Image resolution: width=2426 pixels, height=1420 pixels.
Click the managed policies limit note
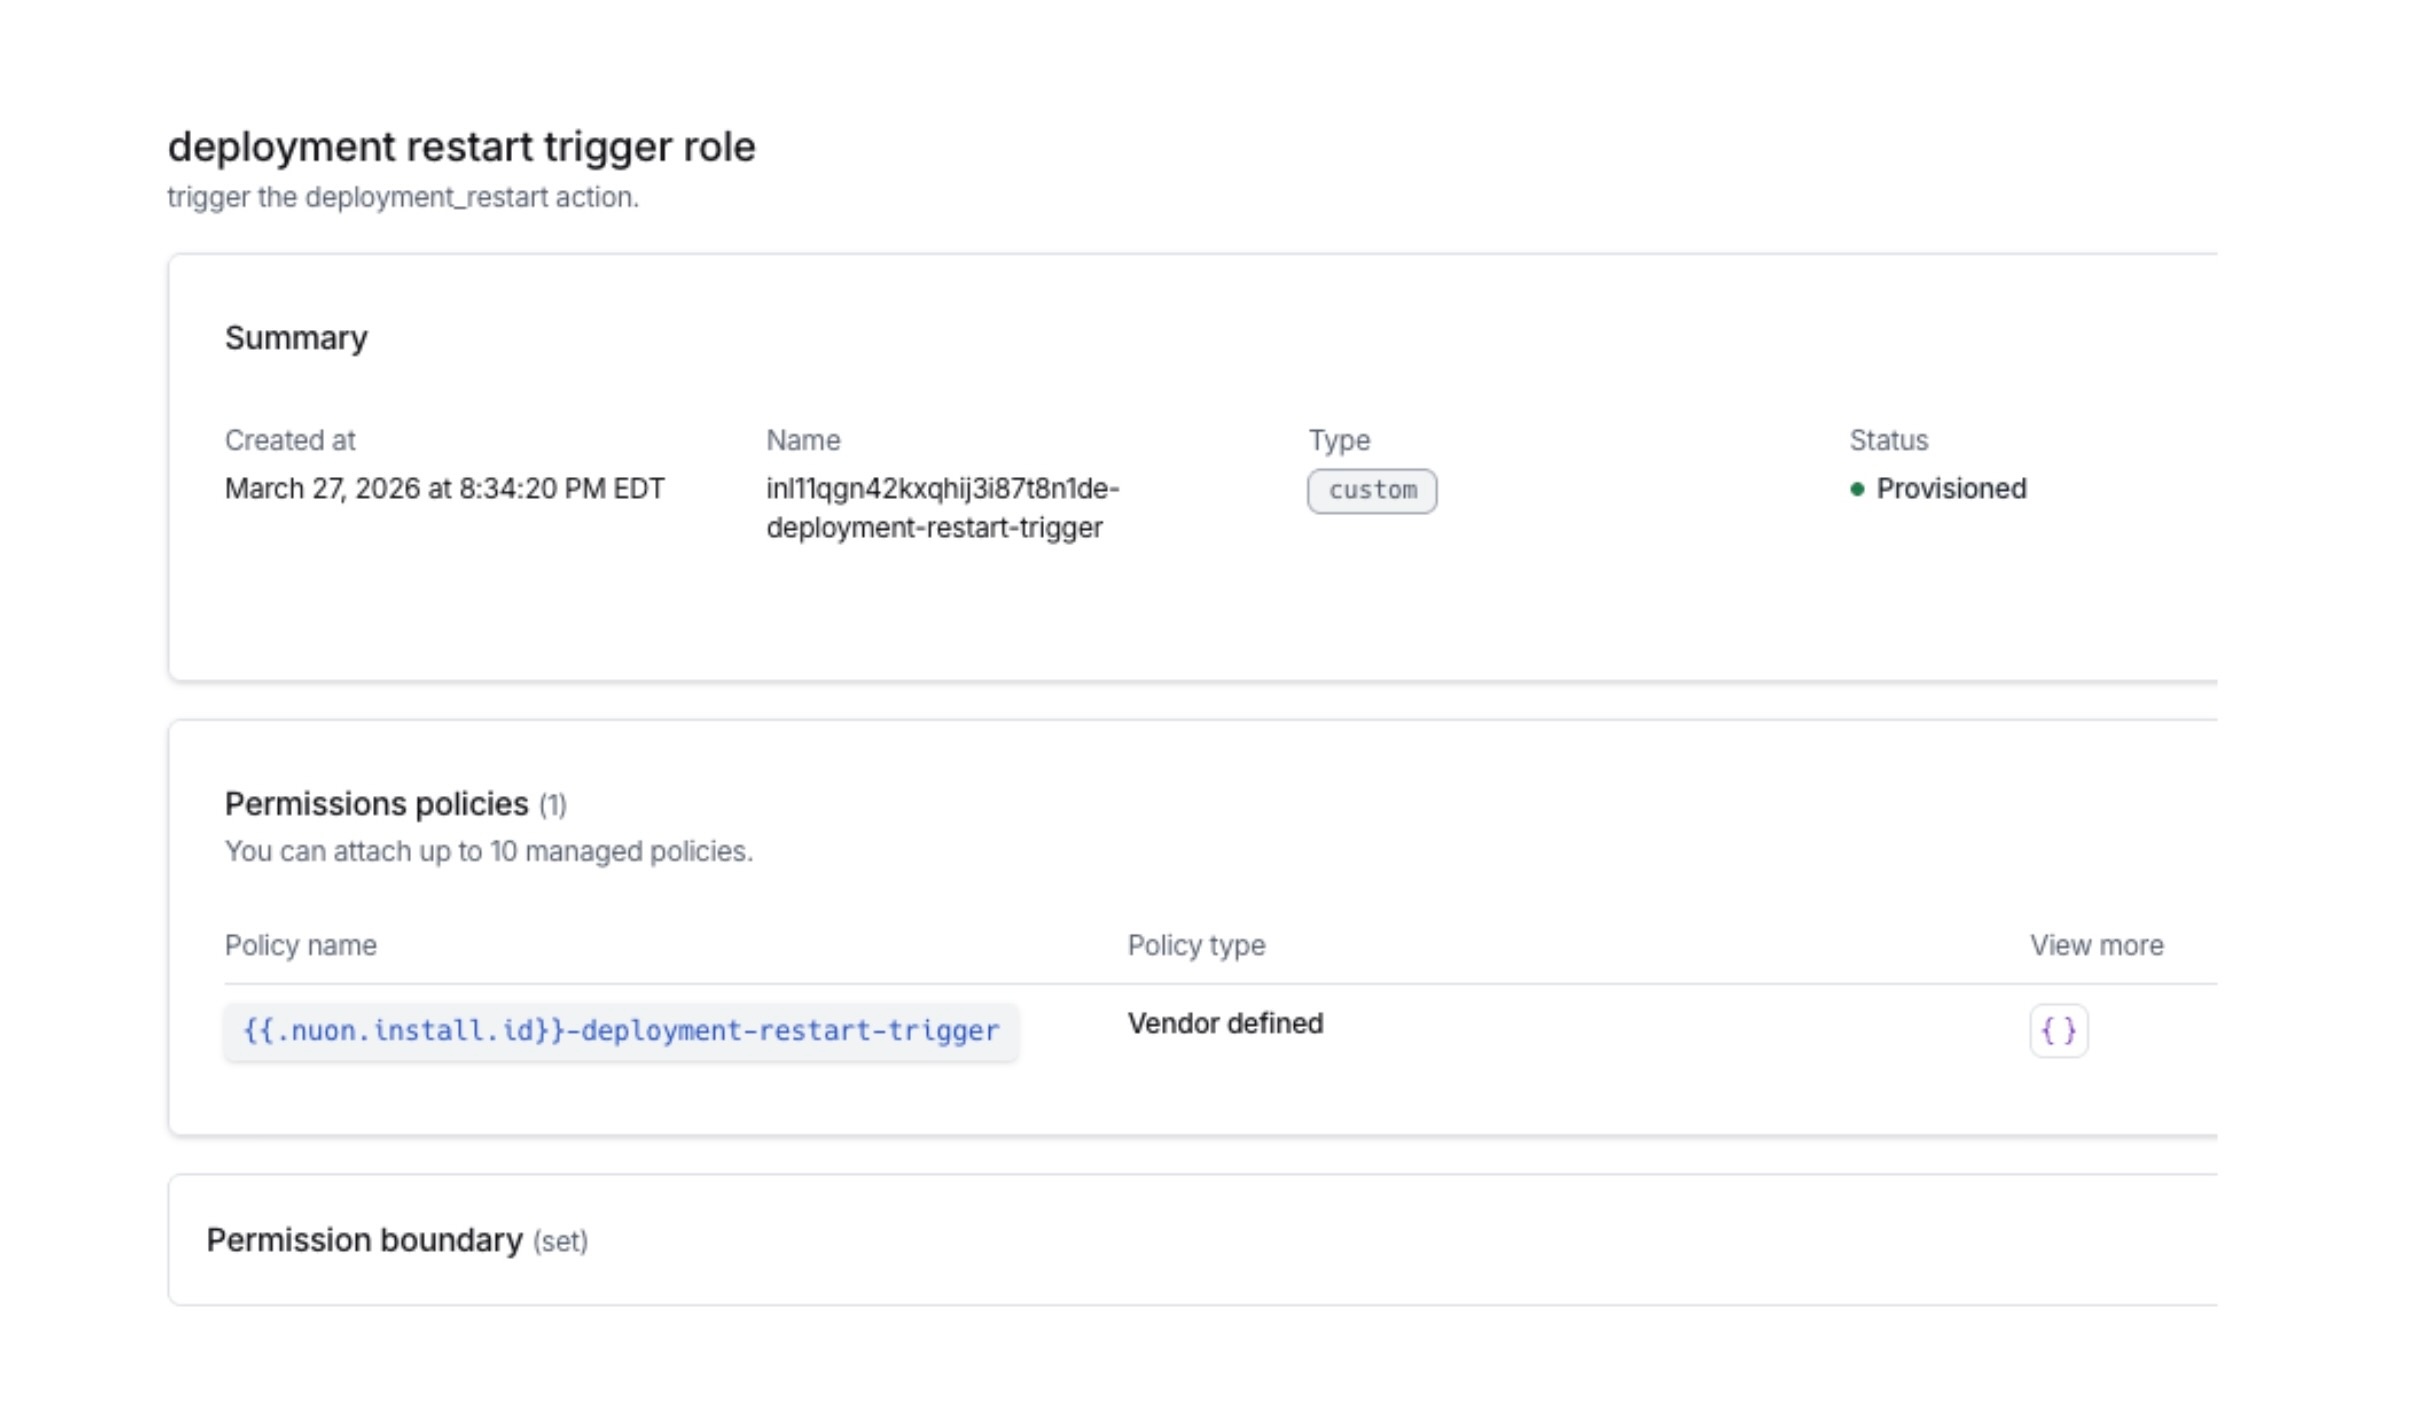click(x=488, y=851)
